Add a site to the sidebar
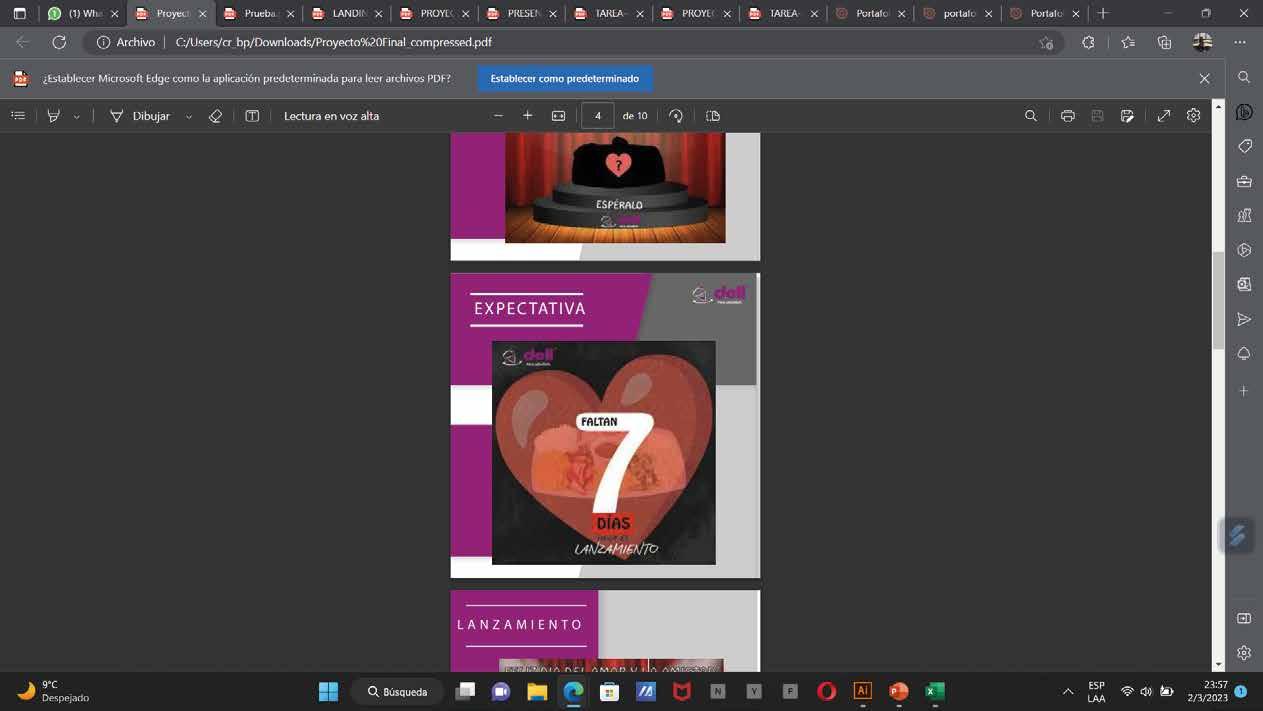 pos(1244,390)
